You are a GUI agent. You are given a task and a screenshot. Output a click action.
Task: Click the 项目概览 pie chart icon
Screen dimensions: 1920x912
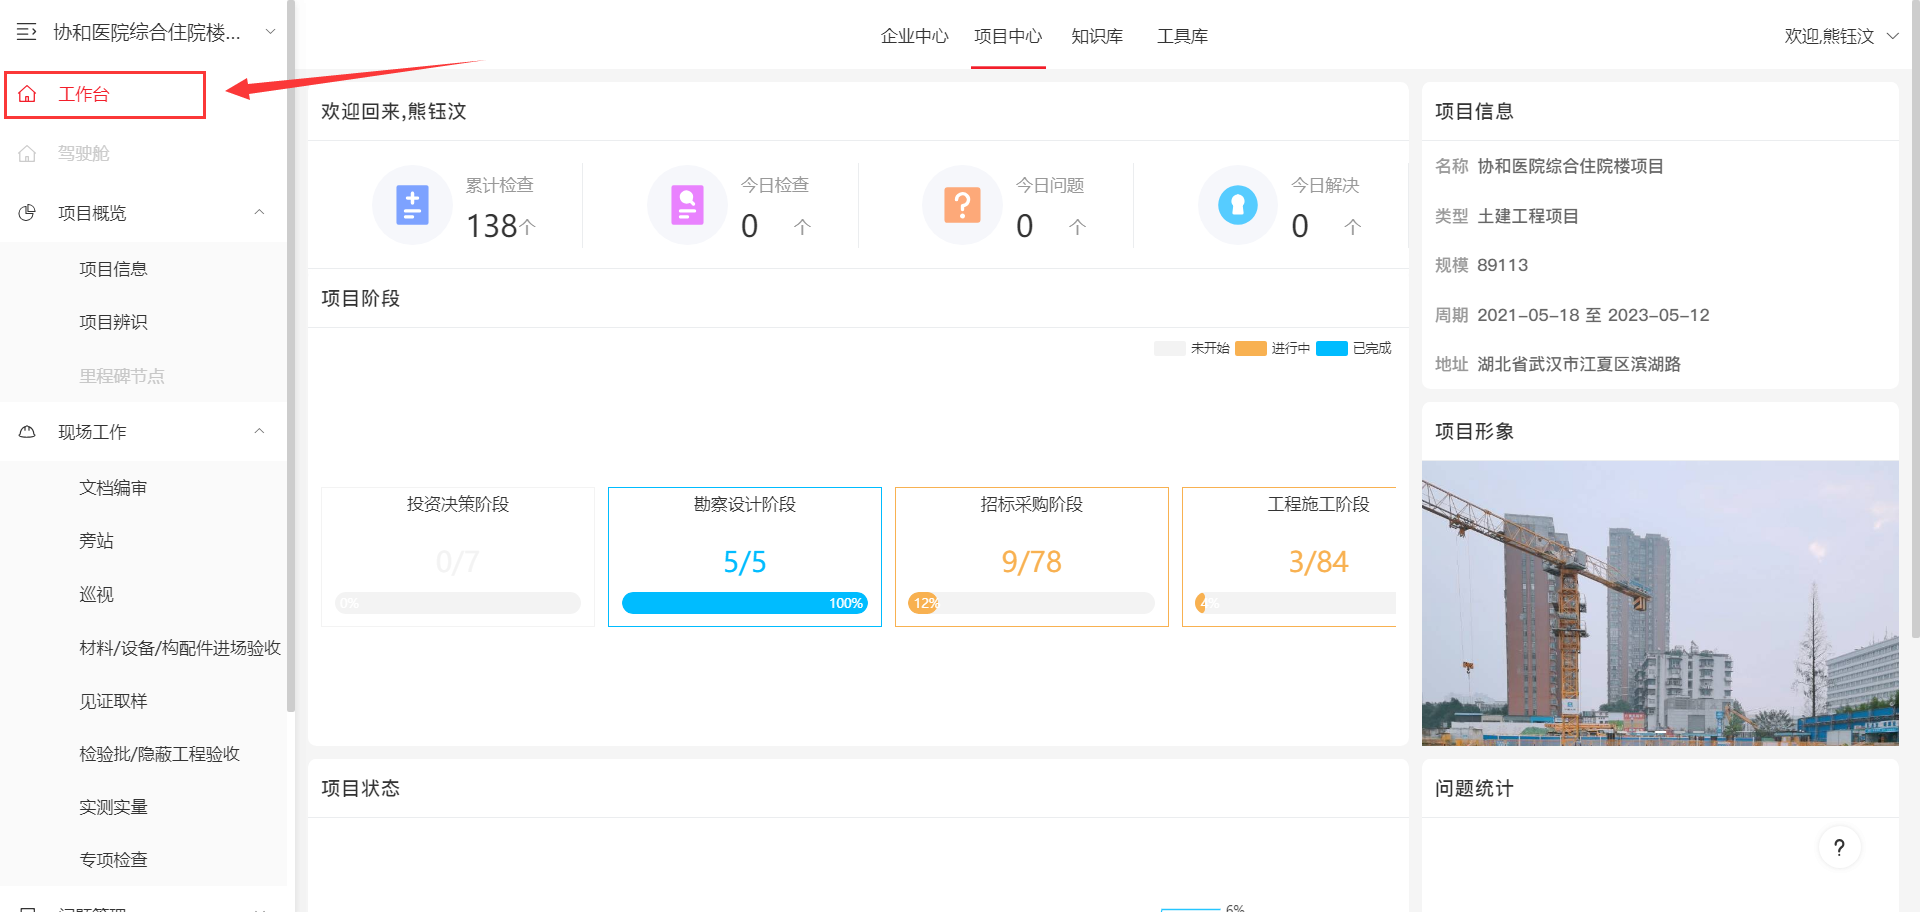coord(27,213)
